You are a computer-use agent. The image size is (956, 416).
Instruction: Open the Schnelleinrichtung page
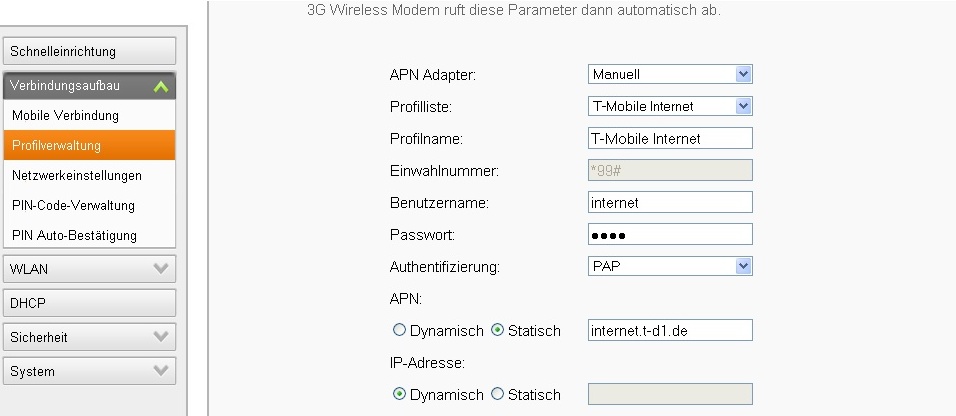(x=90, y=51)
